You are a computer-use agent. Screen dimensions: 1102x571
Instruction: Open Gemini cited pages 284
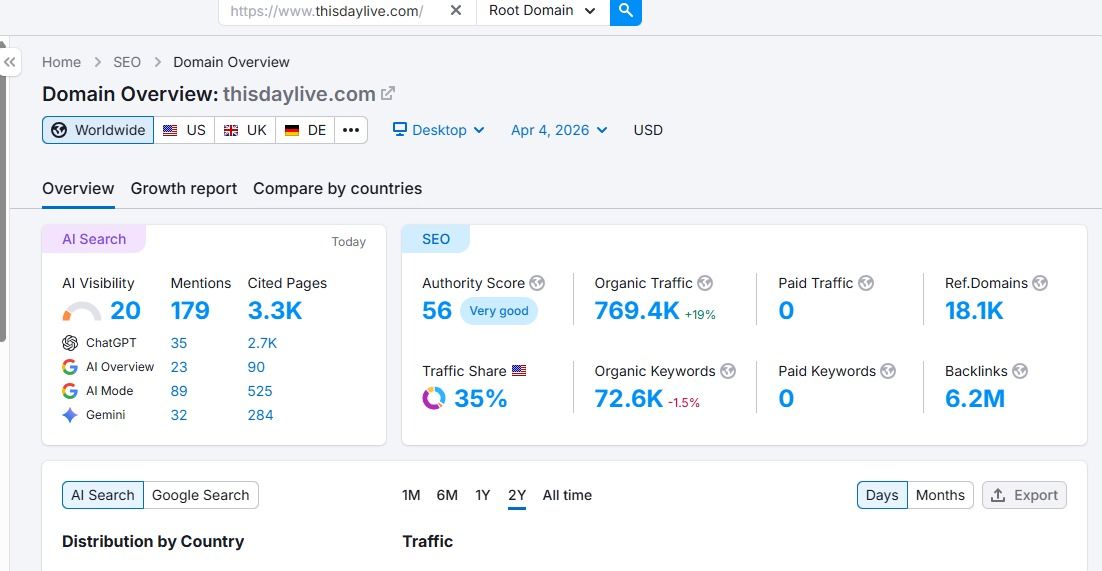[x=260, y=415]
